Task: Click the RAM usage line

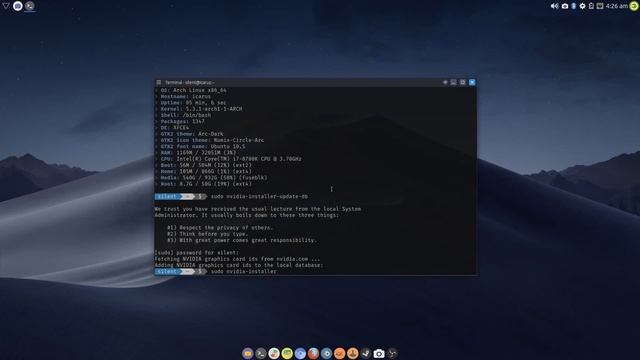Action: point(198,153)
